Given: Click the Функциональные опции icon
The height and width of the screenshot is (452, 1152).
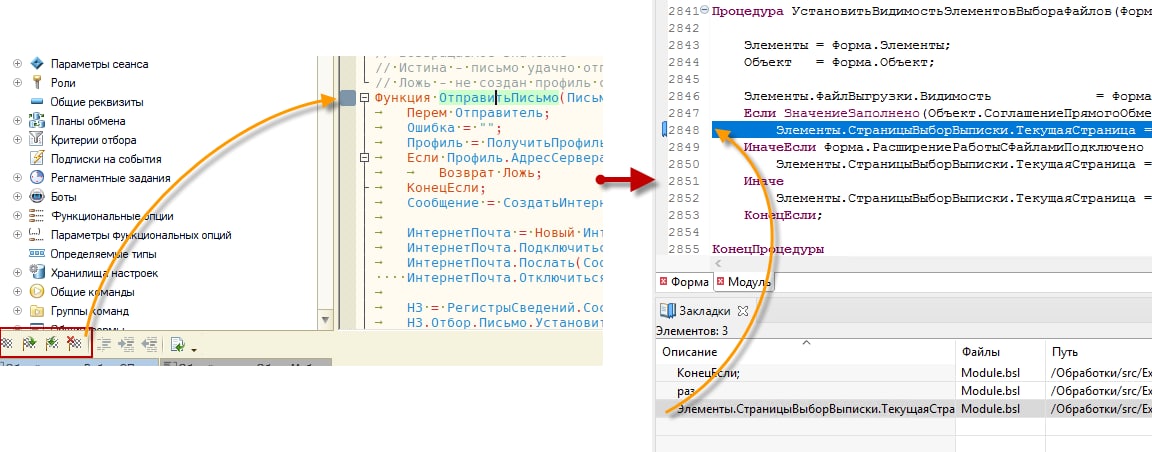Looking at the screenshot, I should pyautogui.click(x=37, y=216).
